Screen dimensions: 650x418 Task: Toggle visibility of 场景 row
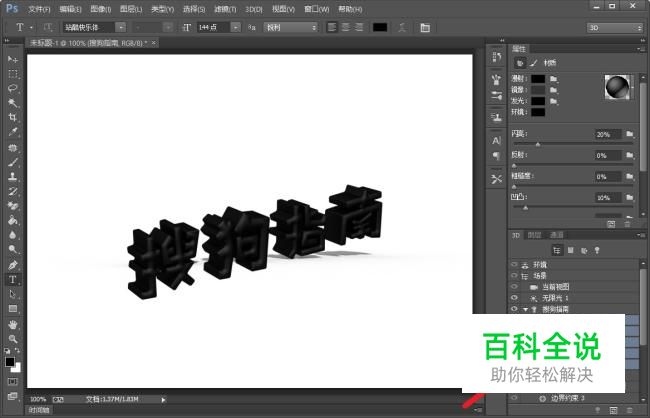pyautogui.click(x=514, y=276)
